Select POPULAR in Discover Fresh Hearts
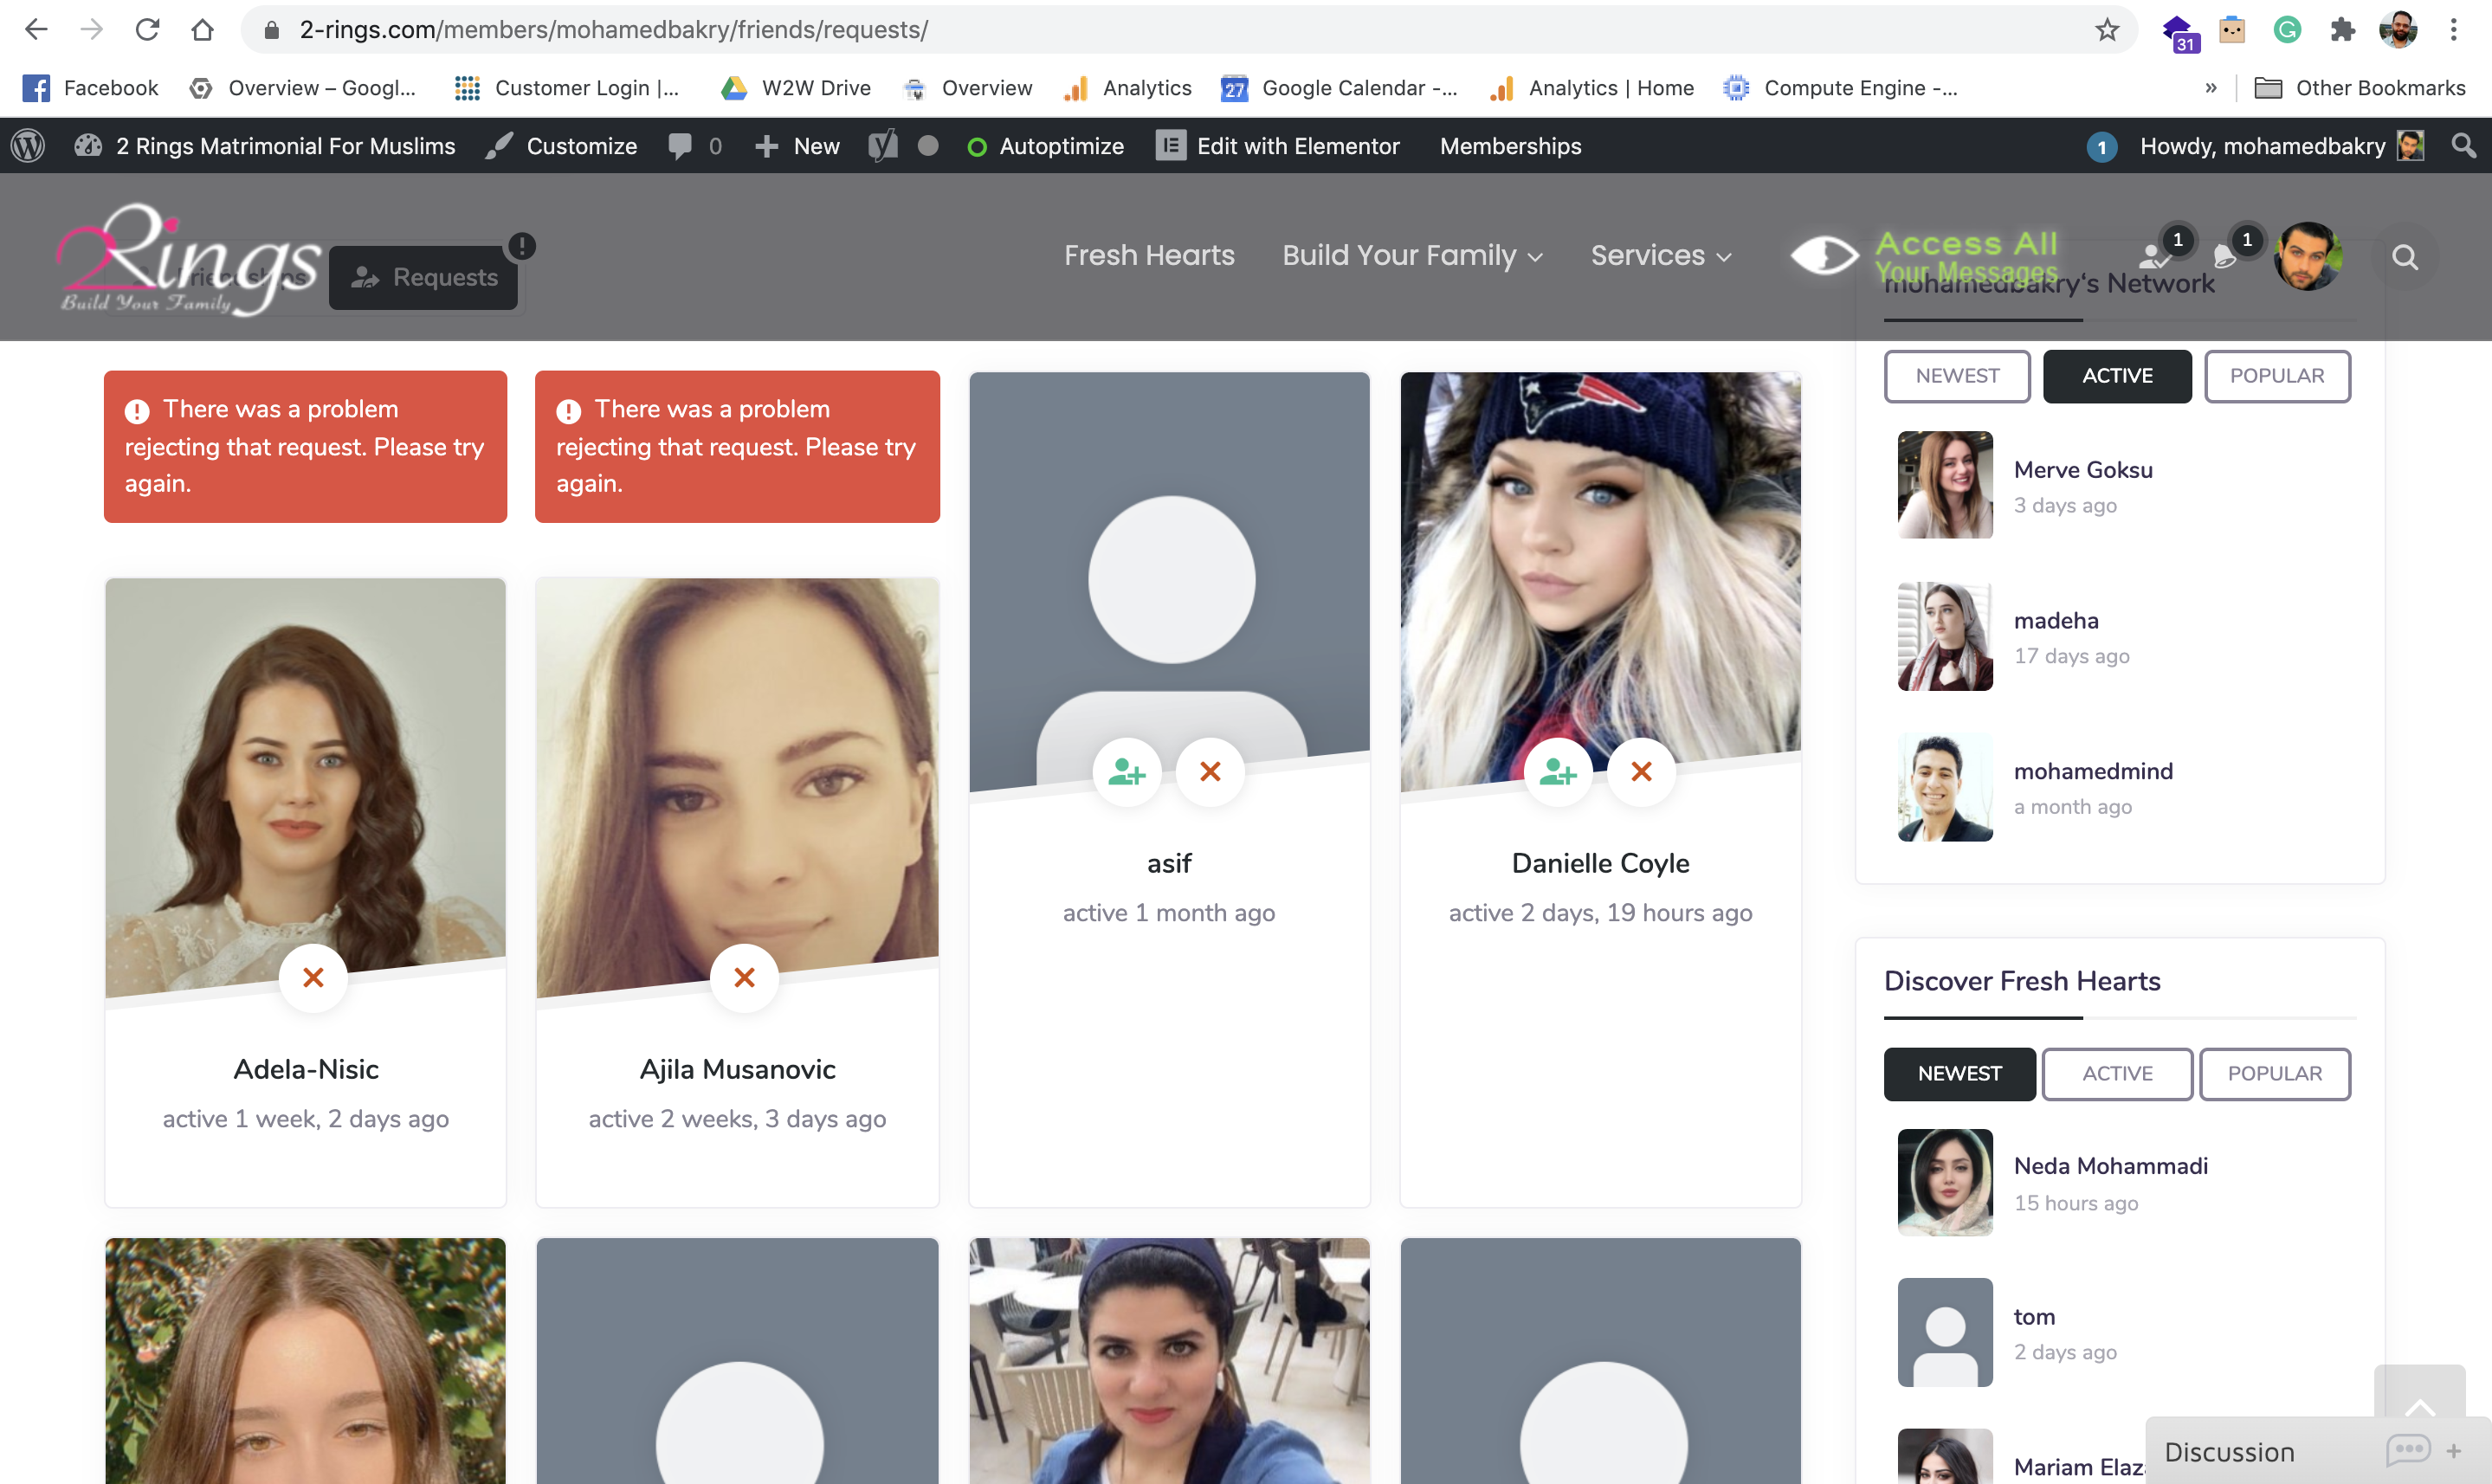 [x=2275, y=1073]
